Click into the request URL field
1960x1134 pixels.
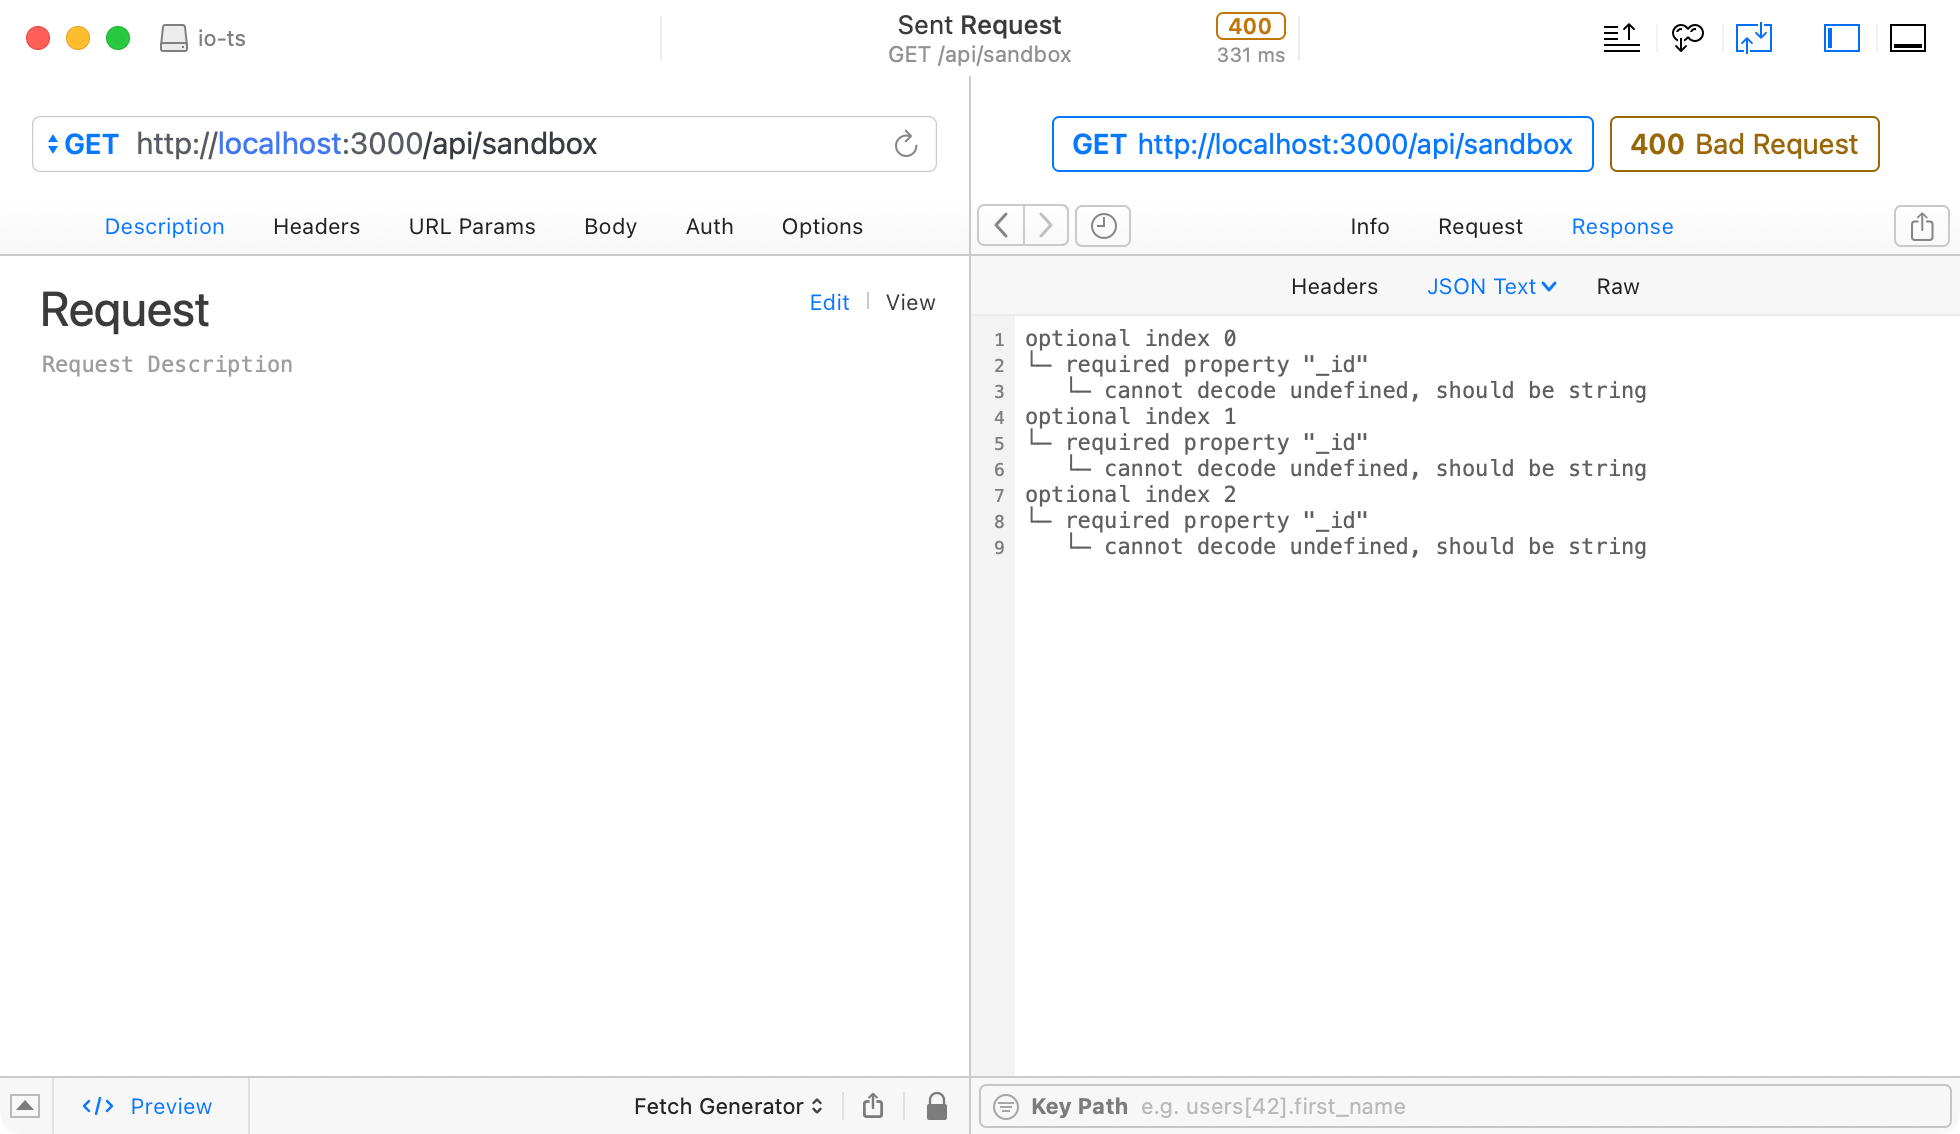[484, 144]
